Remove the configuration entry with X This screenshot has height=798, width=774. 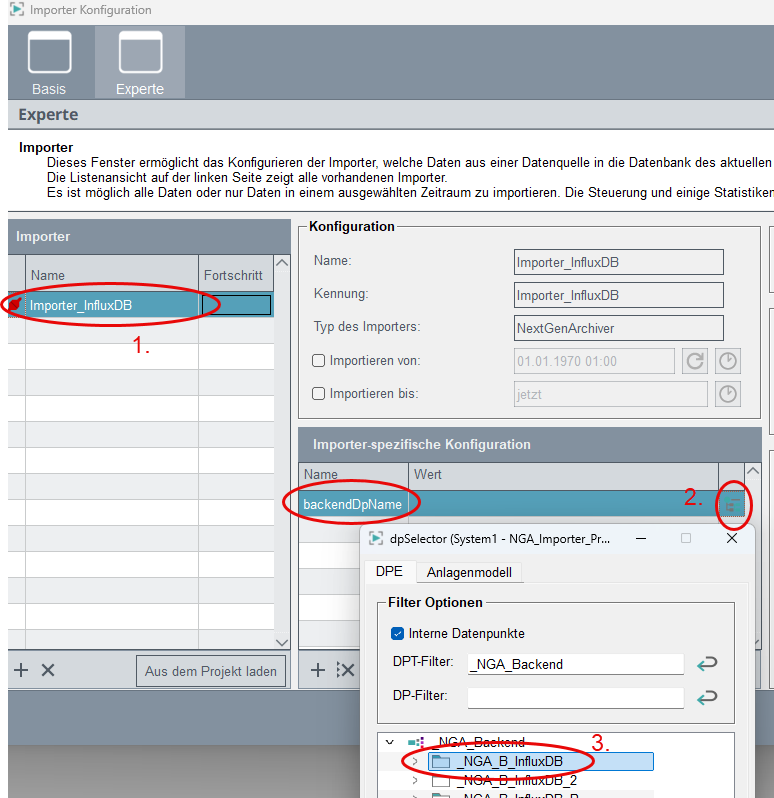tap(346, 670)
